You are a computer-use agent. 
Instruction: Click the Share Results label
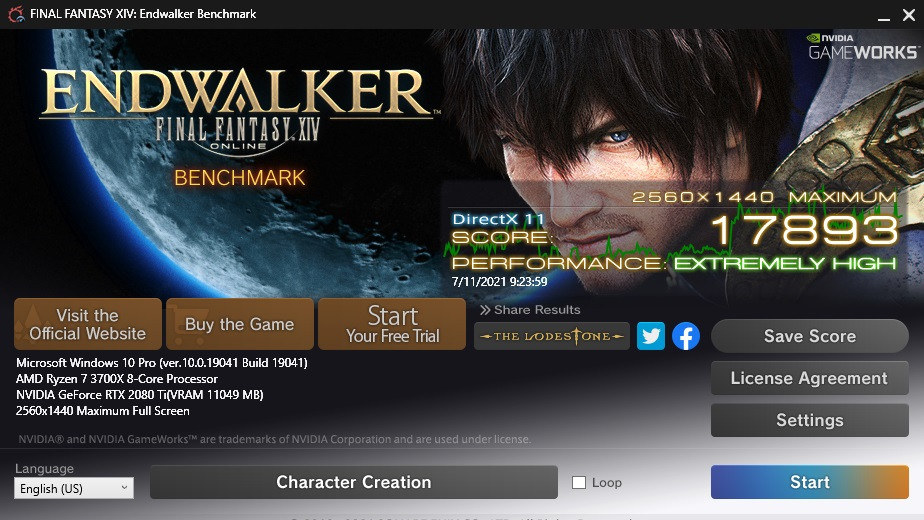coord(530,310)
